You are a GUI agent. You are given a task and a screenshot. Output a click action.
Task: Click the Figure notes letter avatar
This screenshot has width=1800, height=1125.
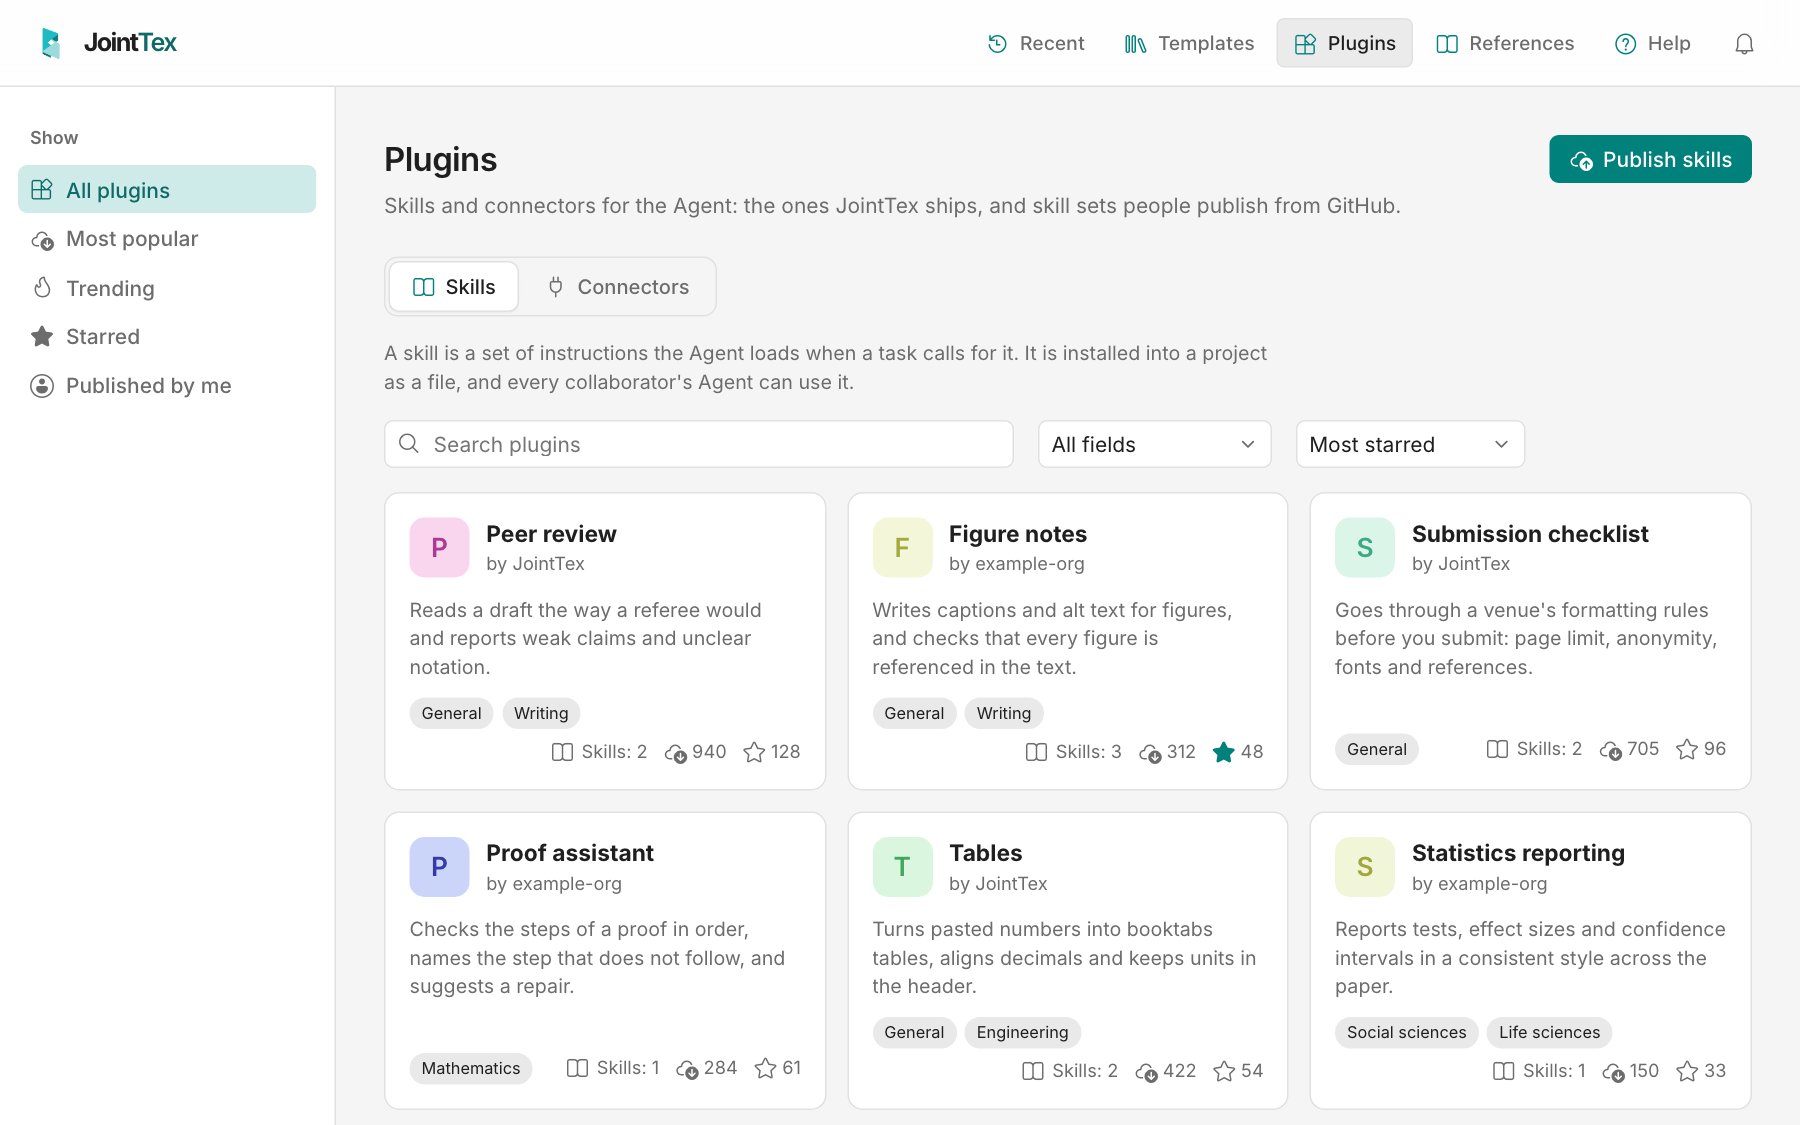902,547
